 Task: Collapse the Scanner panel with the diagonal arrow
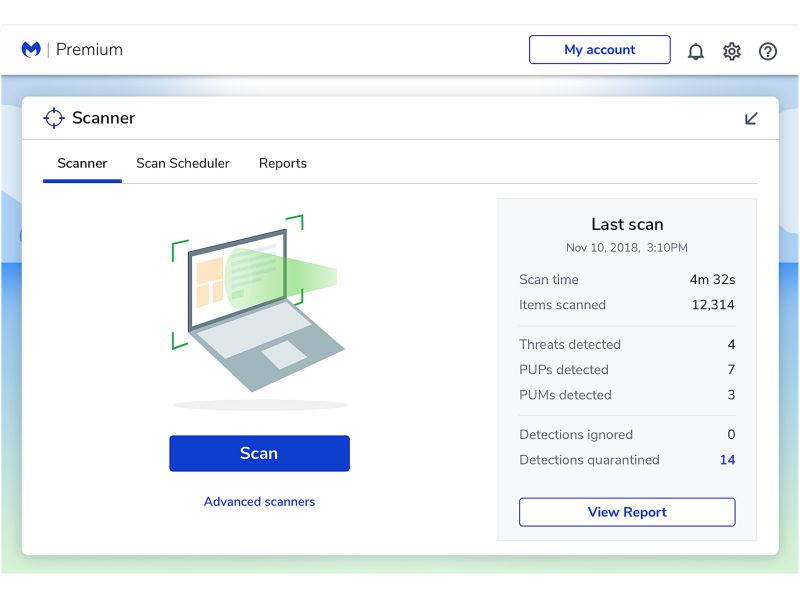coord(753,118)
